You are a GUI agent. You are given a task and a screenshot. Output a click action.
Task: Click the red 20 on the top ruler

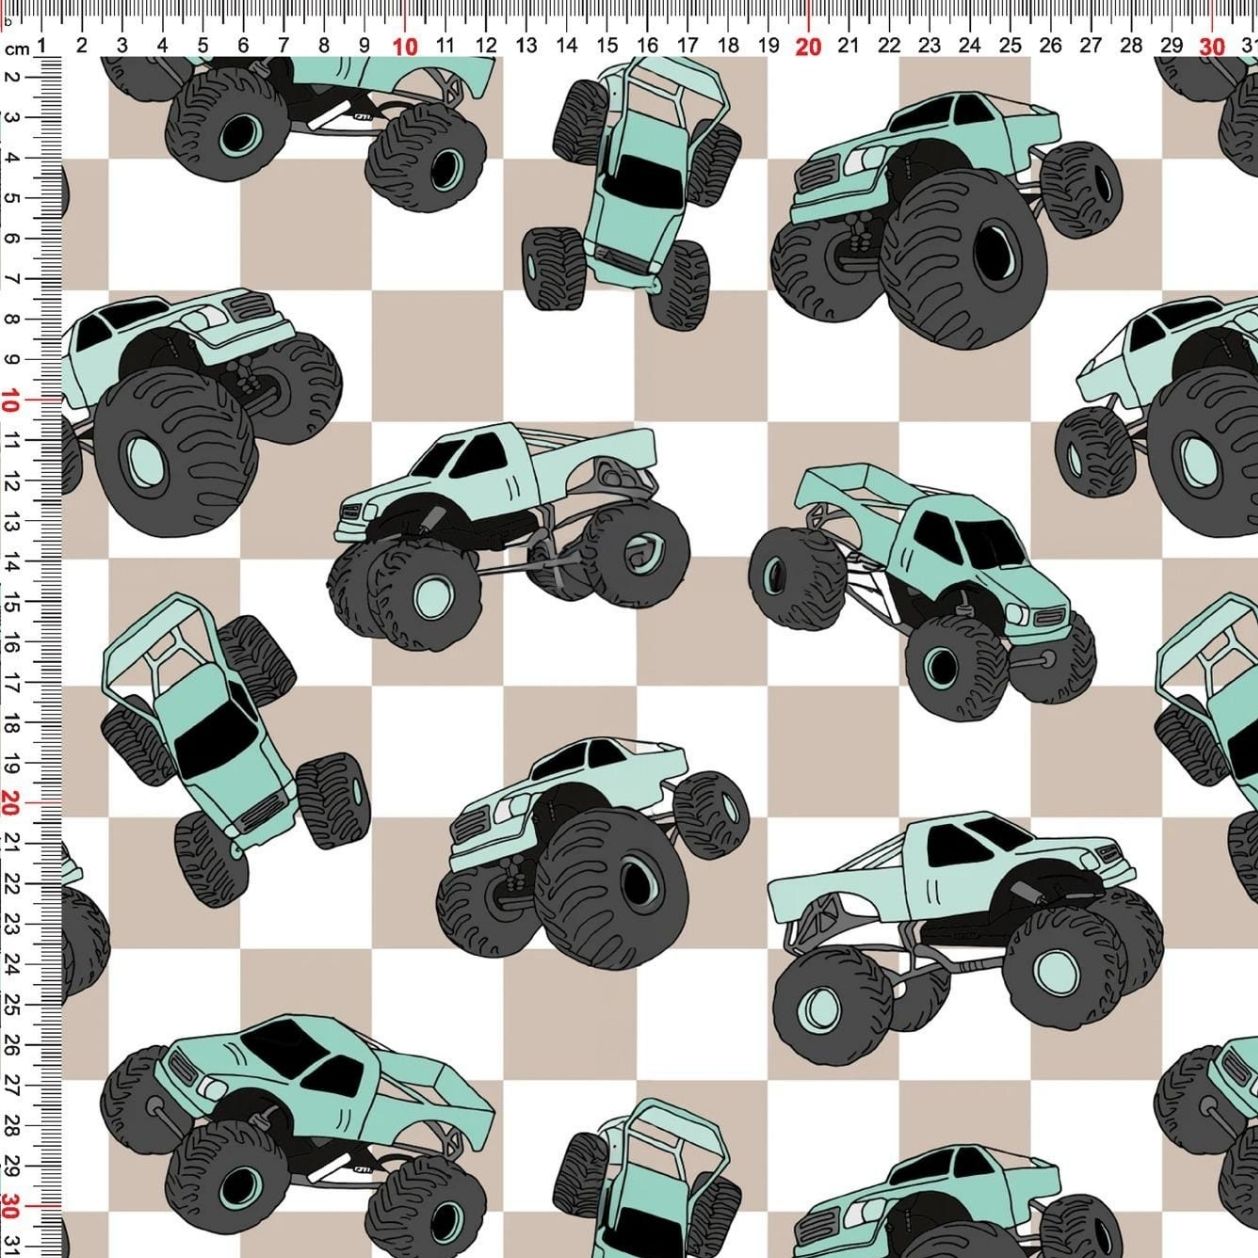(x=808, y=46)
